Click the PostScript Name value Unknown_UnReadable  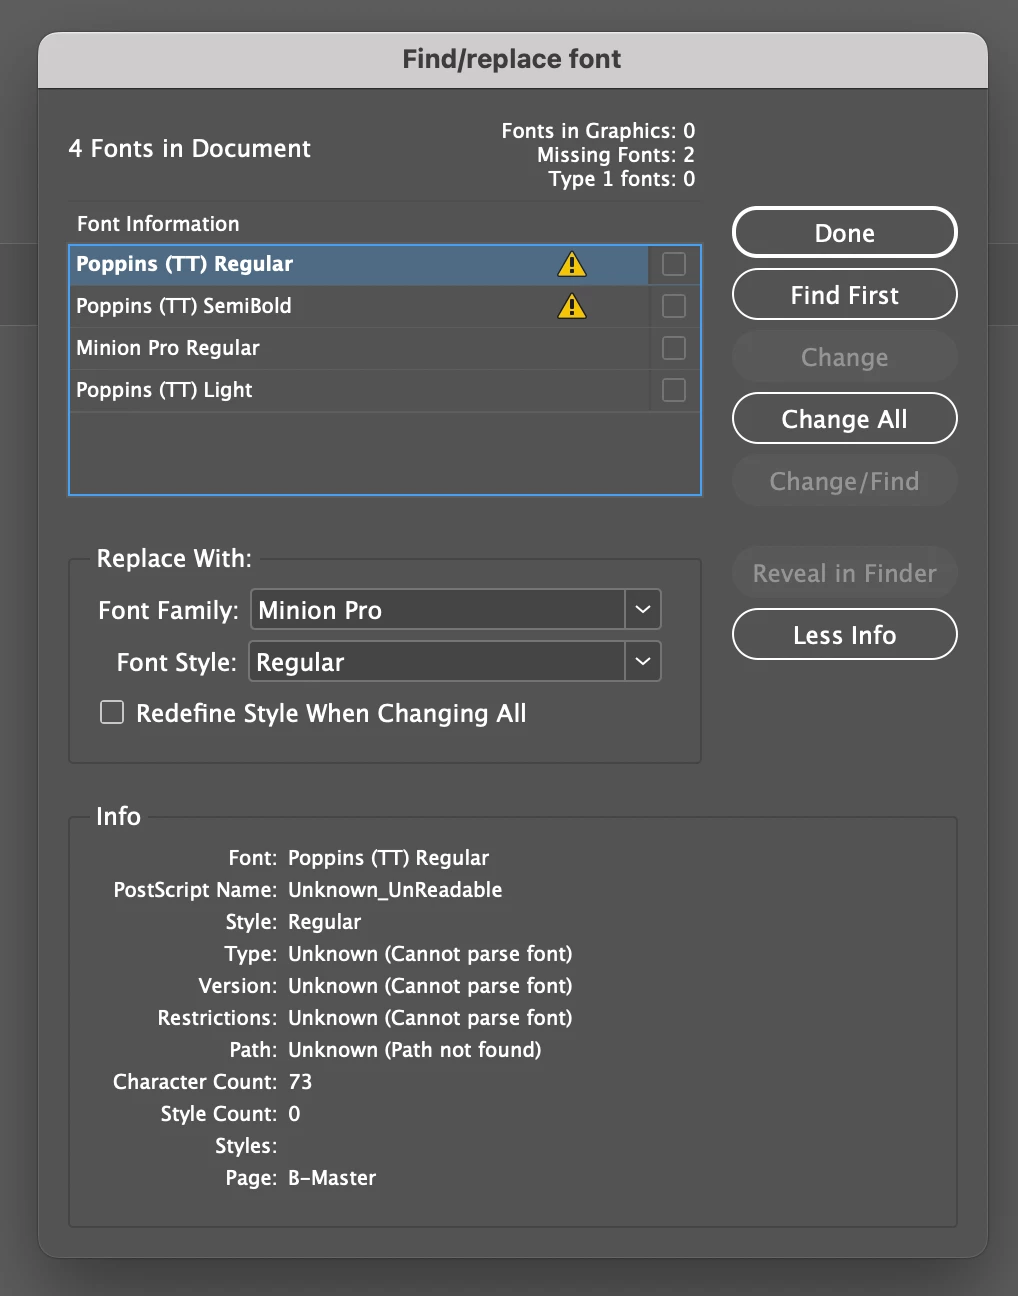(x=395, y=890)
